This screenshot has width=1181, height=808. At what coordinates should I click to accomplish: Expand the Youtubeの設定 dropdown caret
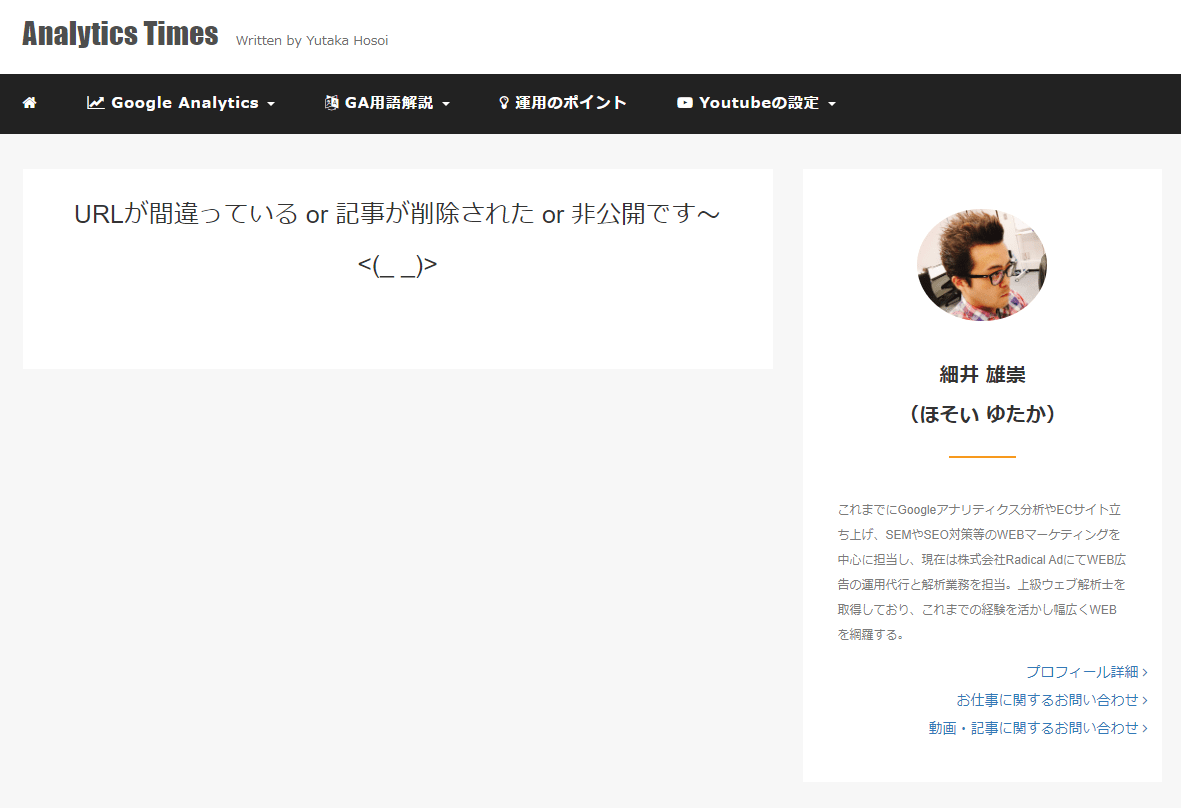tap(832, 104)
